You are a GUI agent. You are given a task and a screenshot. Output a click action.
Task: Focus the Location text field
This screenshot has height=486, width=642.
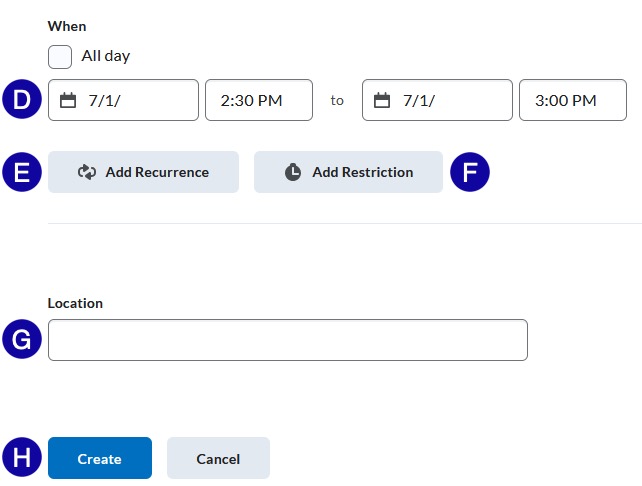(x=288, y=340)
